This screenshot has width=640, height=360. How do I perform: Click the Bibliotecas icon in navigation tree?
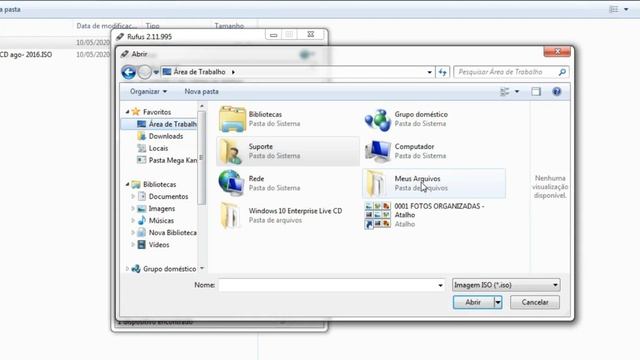tap(136, 184)
